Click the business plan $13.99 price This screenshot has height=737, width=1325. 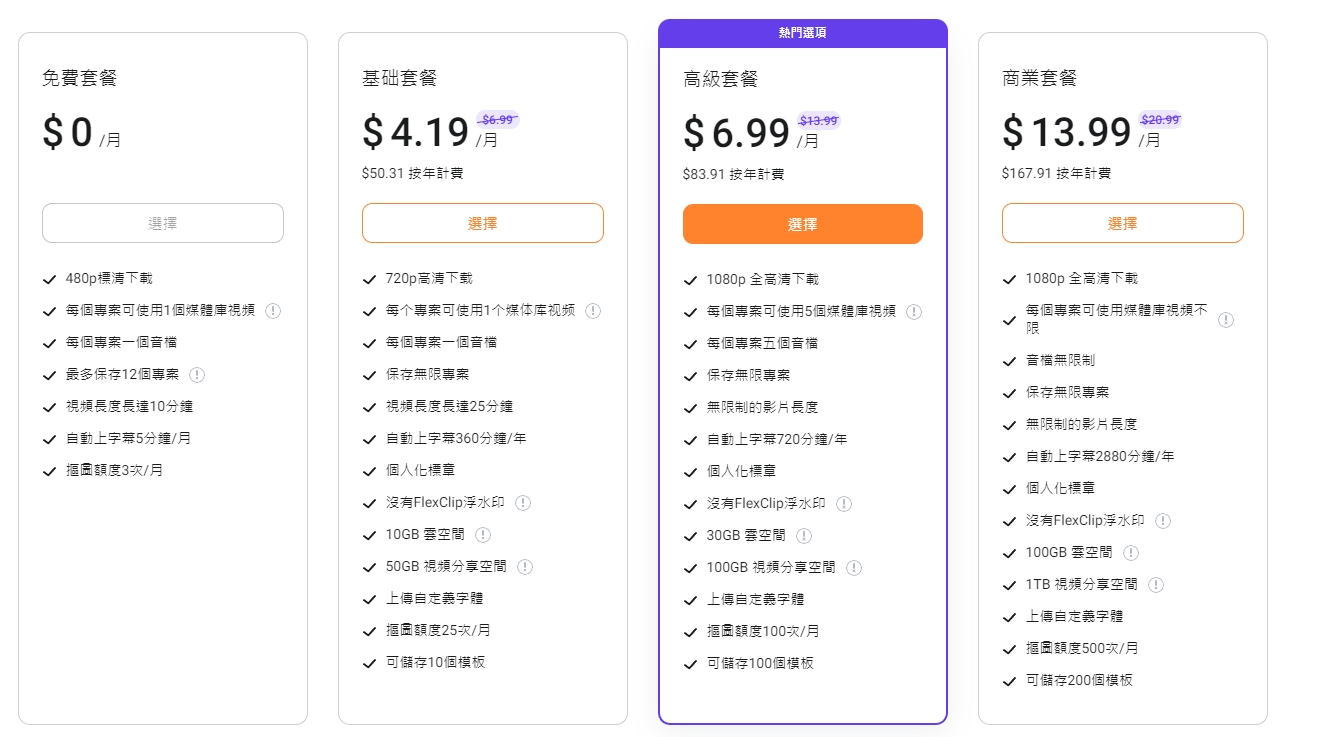pos(1067,132)
